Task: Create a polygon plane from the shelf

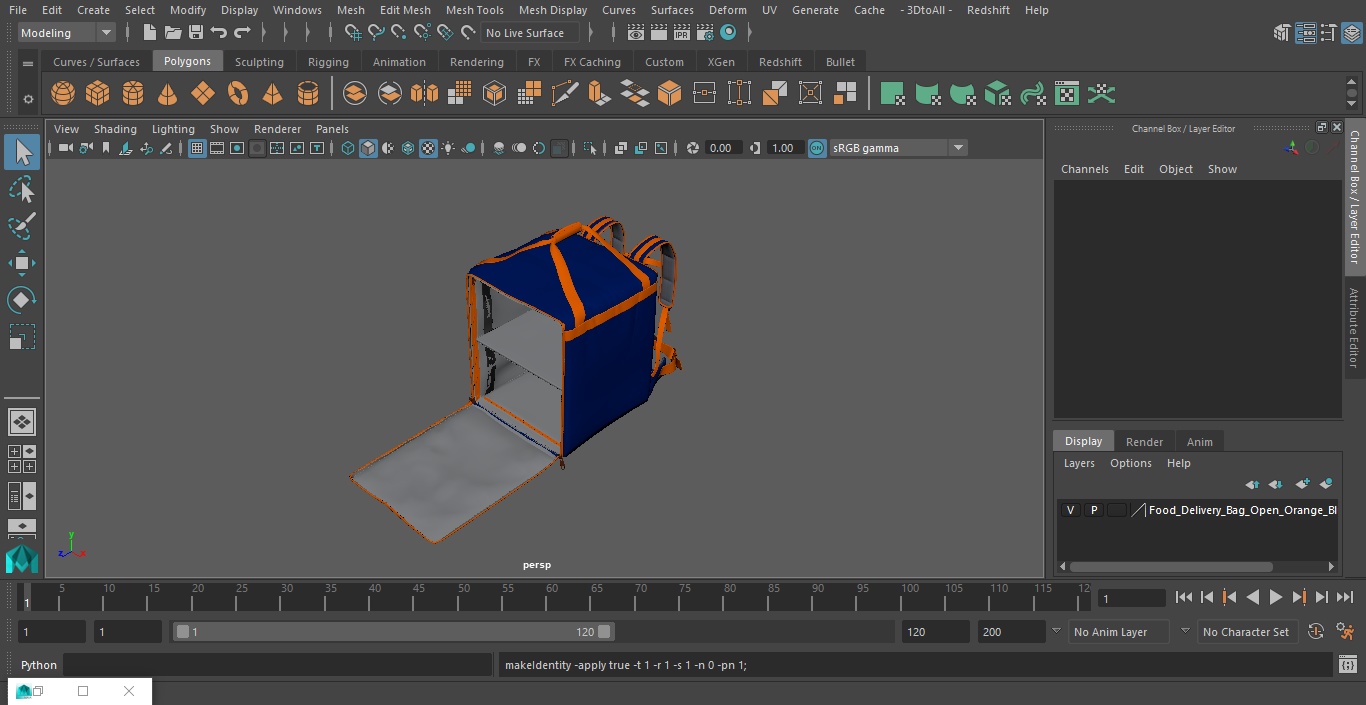Action: [203, 94]
